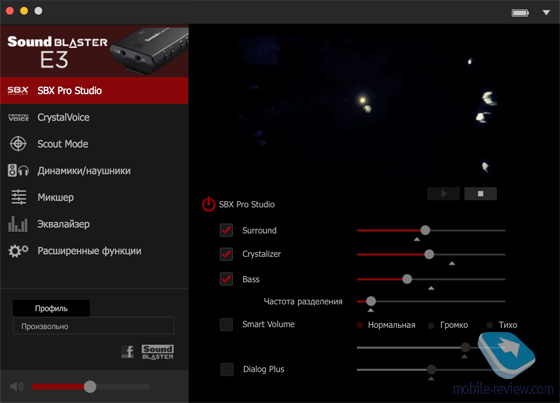The height and width of the screenshot is (403, 560).
Task: Mute via the master volume speaker icon
Action: pyautogui.click(x=16, y=386)
